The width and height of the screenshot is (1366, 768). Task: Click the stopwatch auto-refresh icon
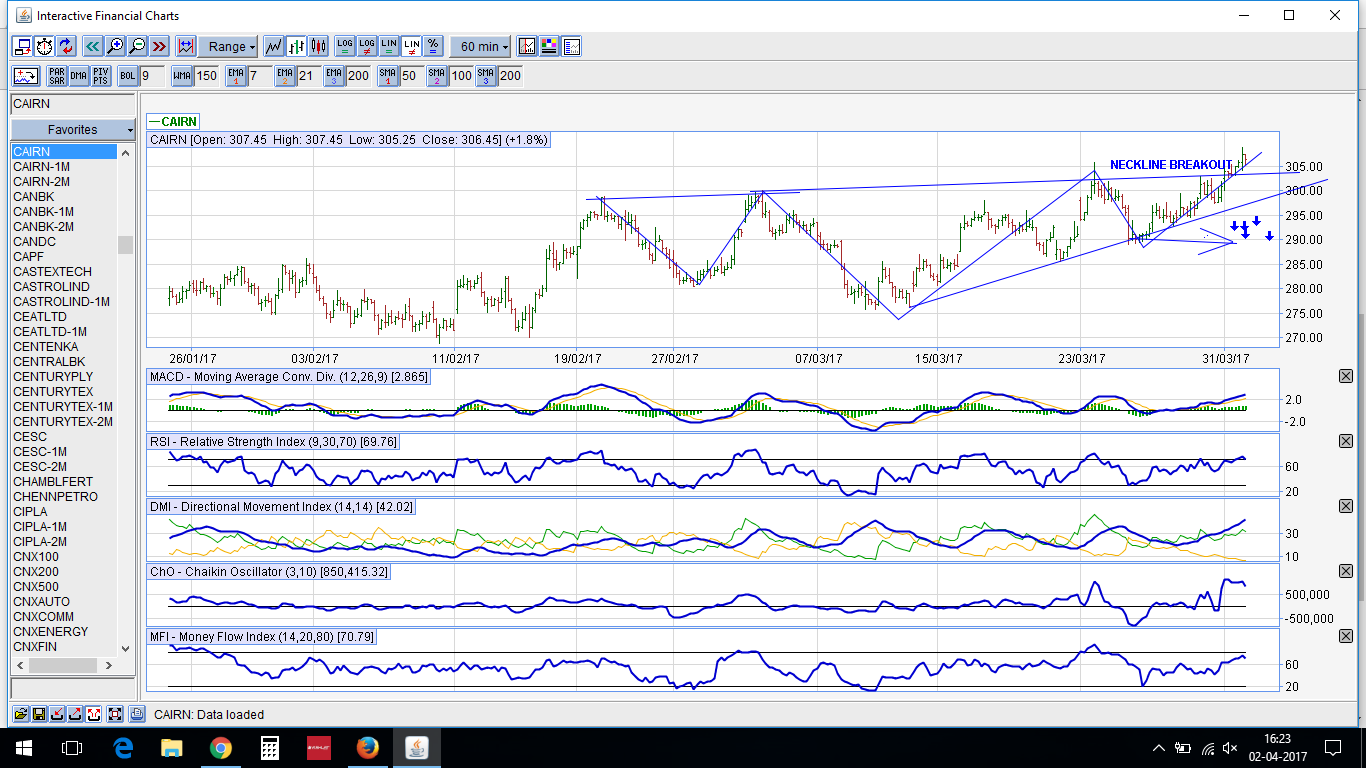tap(45, 46)
